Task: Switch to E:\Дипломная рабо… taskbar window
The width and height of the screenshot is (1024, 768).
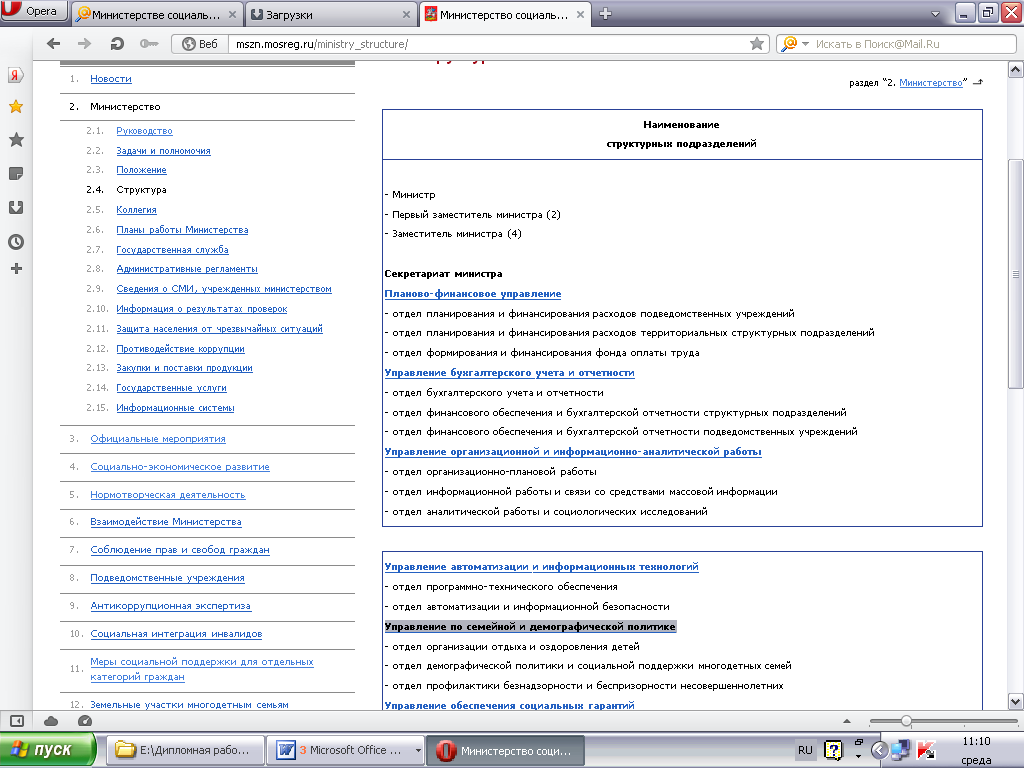Action: 185,750
